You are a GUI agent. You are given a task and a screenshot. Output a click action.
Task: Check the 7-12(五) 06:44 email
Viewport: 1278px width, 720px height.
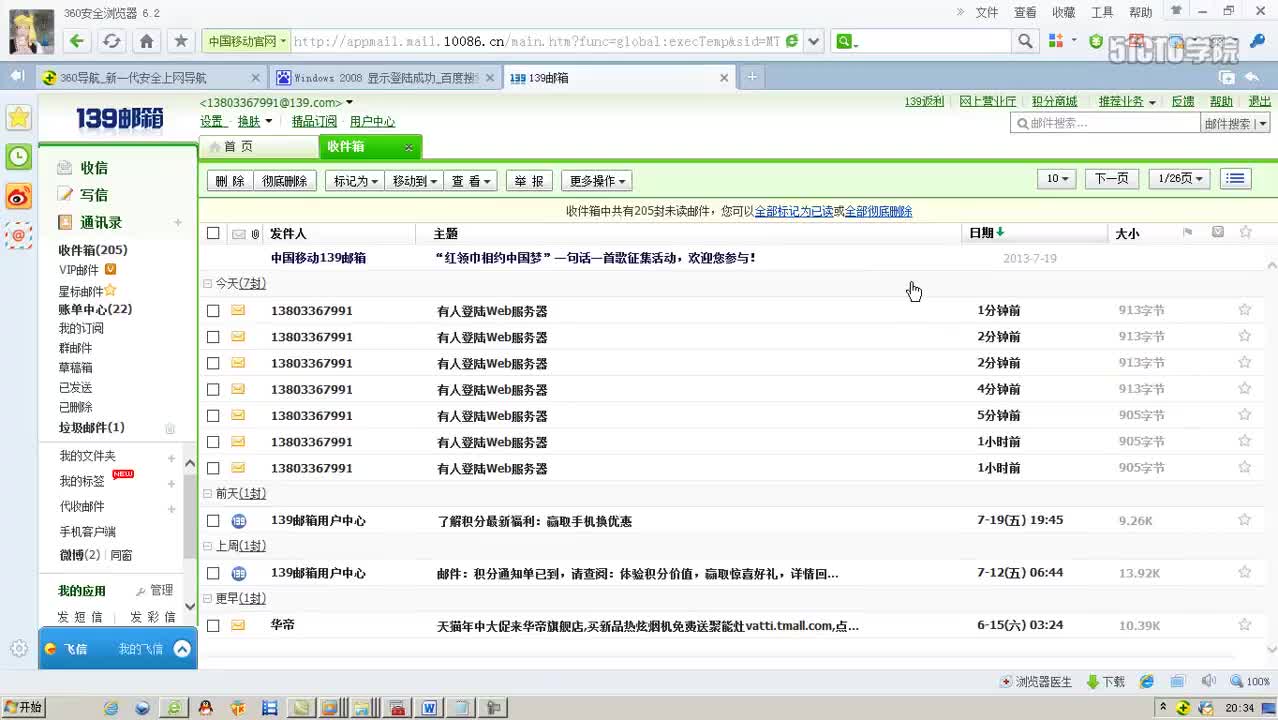(213, 573)
